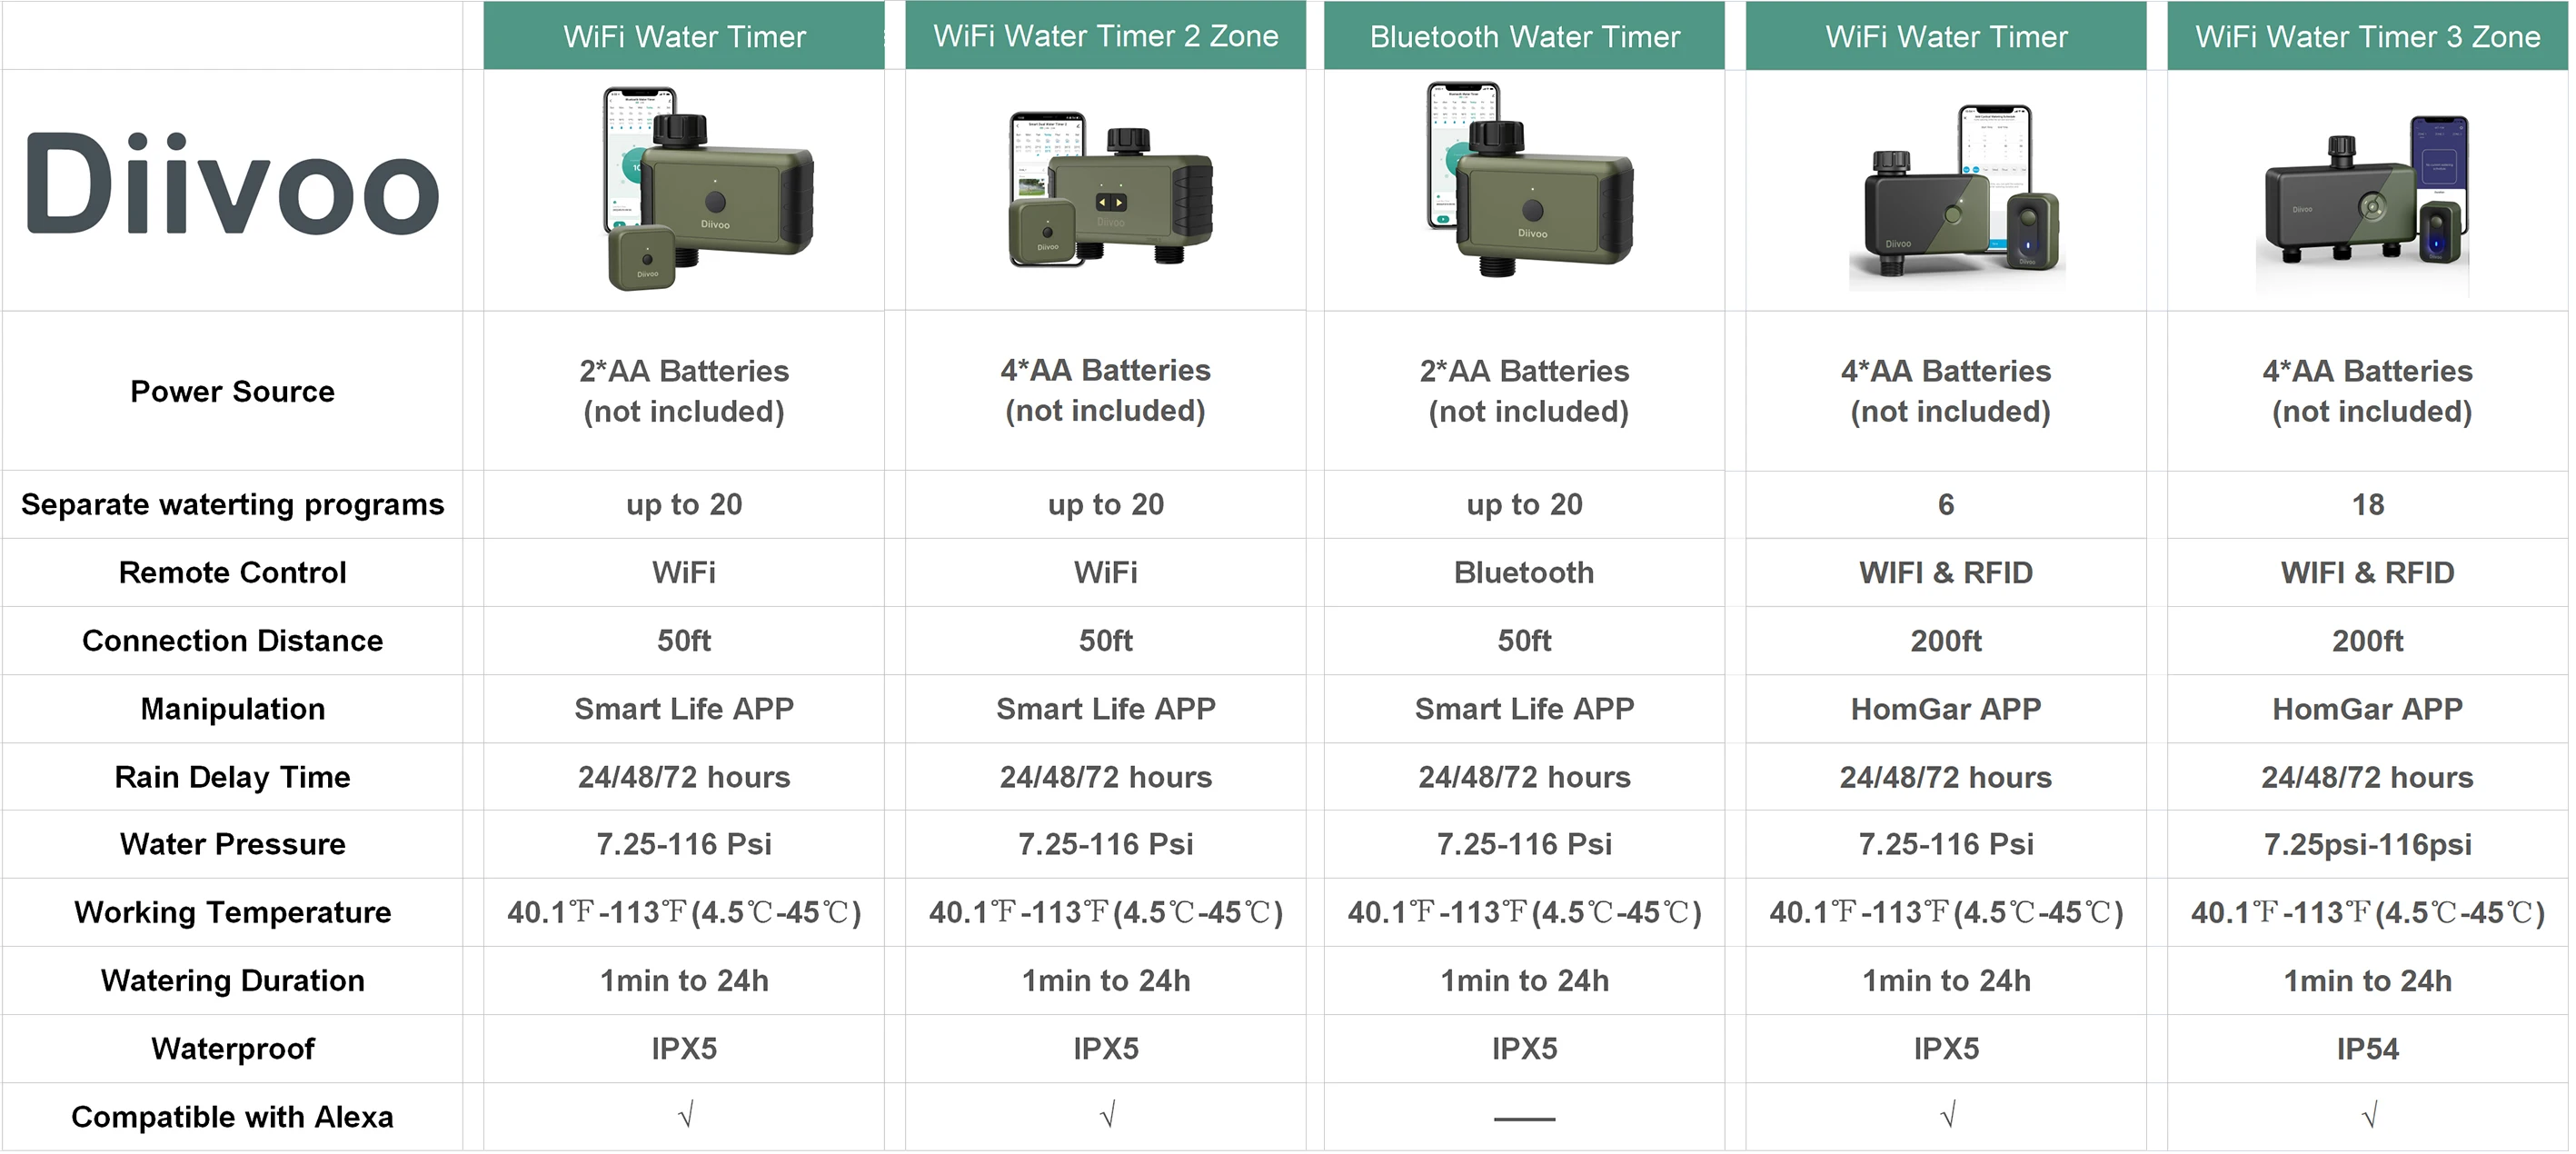The height and width of the screenshot is (1154, 2576).
Task: Click the 'Separate waterting programs' row label
Action: 232,505
